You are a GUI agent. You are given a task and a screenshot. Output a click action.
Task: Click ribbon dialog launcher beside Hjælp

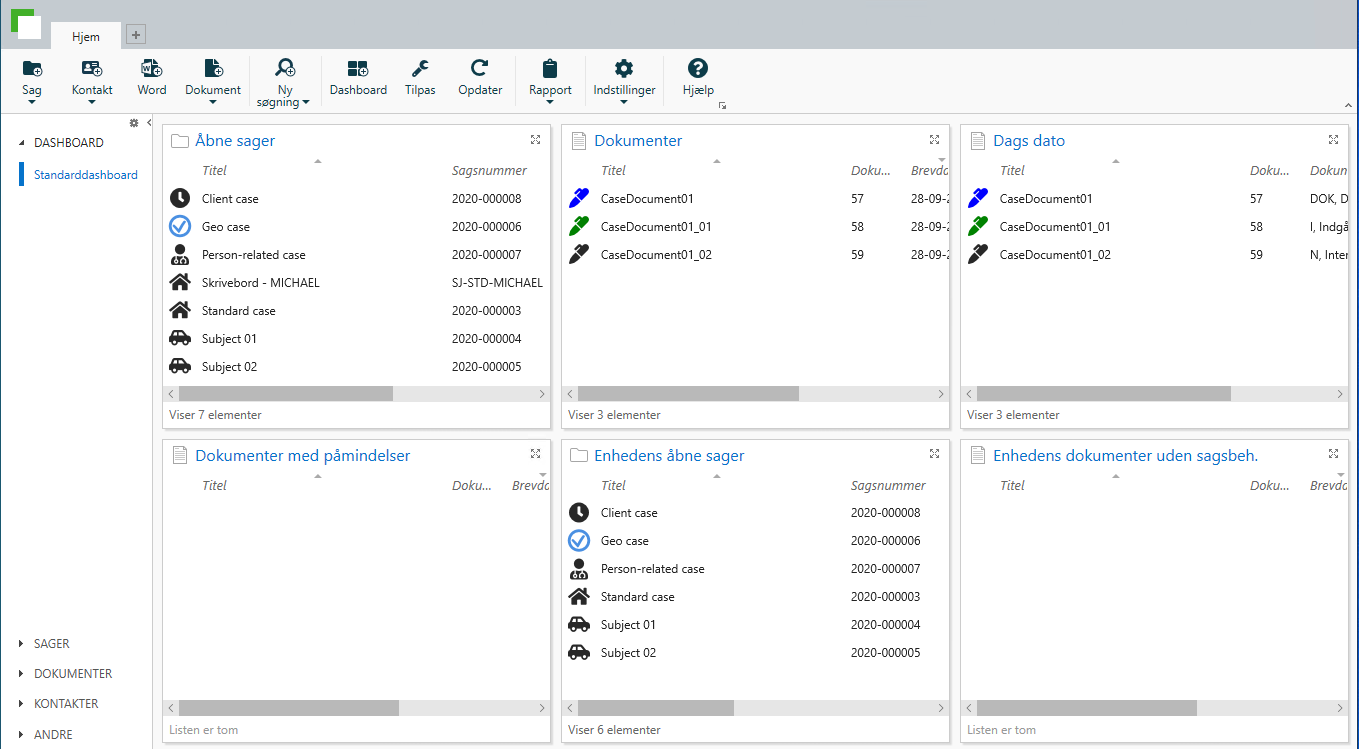coord(722,105)
